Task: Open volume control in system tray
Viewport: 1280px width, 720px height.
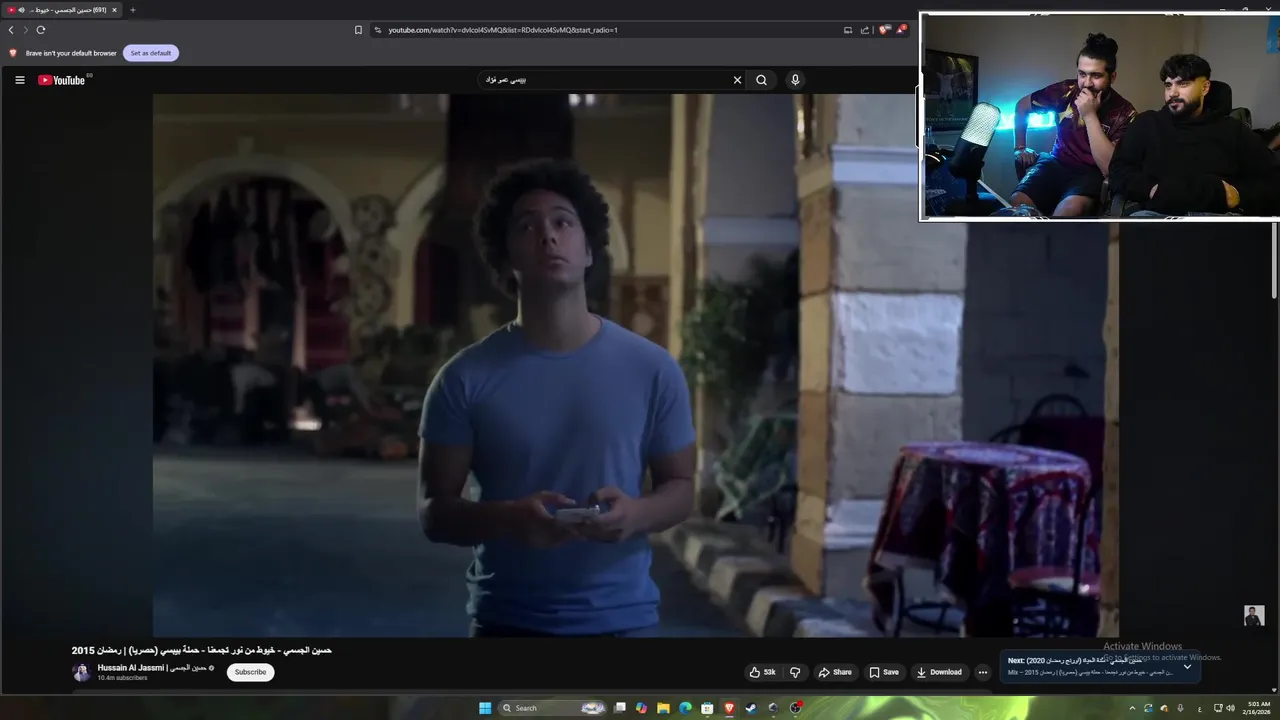Action: pyautogui.click(x=1230, y=708)
